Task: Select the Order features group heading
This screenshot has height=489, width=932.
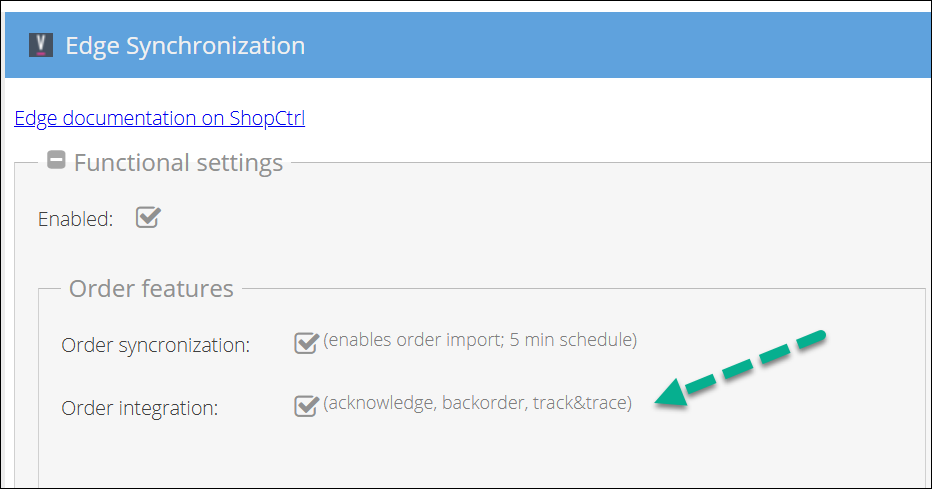Action: [151, 289]
